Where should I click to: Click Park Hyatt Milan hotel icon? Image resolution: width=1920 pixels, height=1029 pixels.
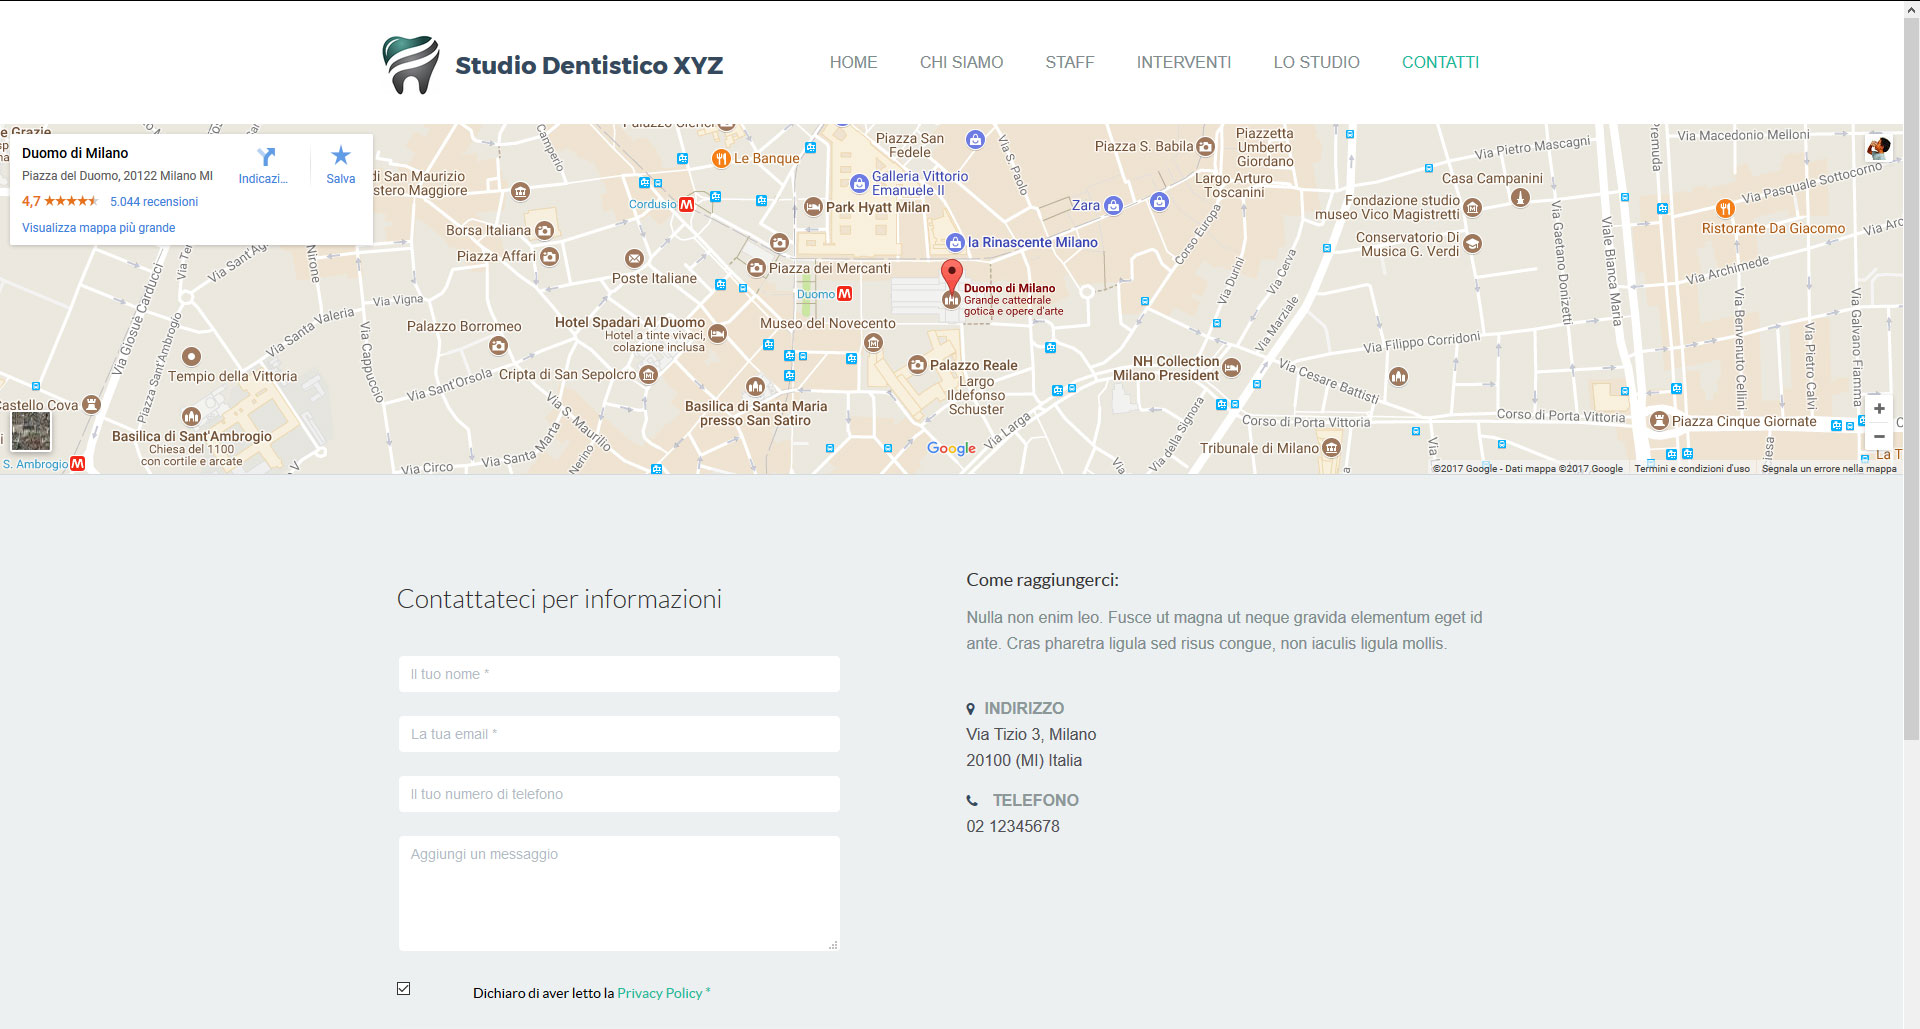(813, 207)
